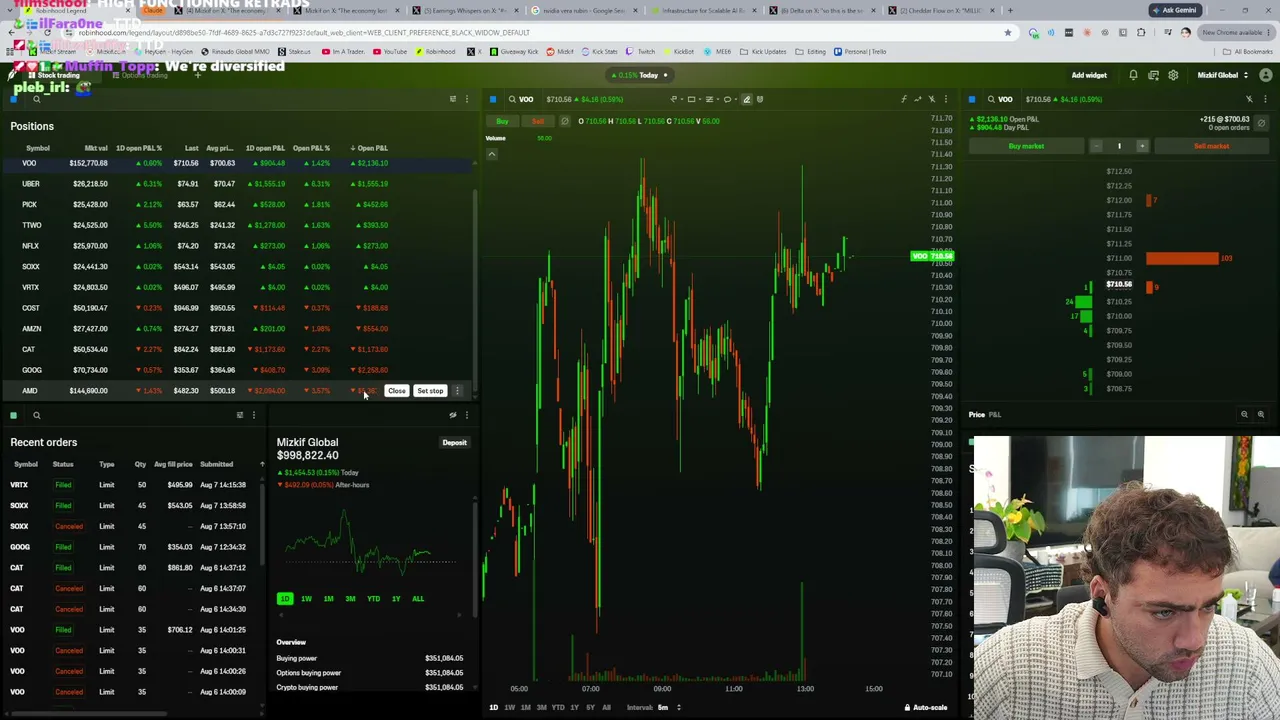The image size is (1280, 720).
Task: Click Set stop on the AMD row
Action: click(430, 391)
